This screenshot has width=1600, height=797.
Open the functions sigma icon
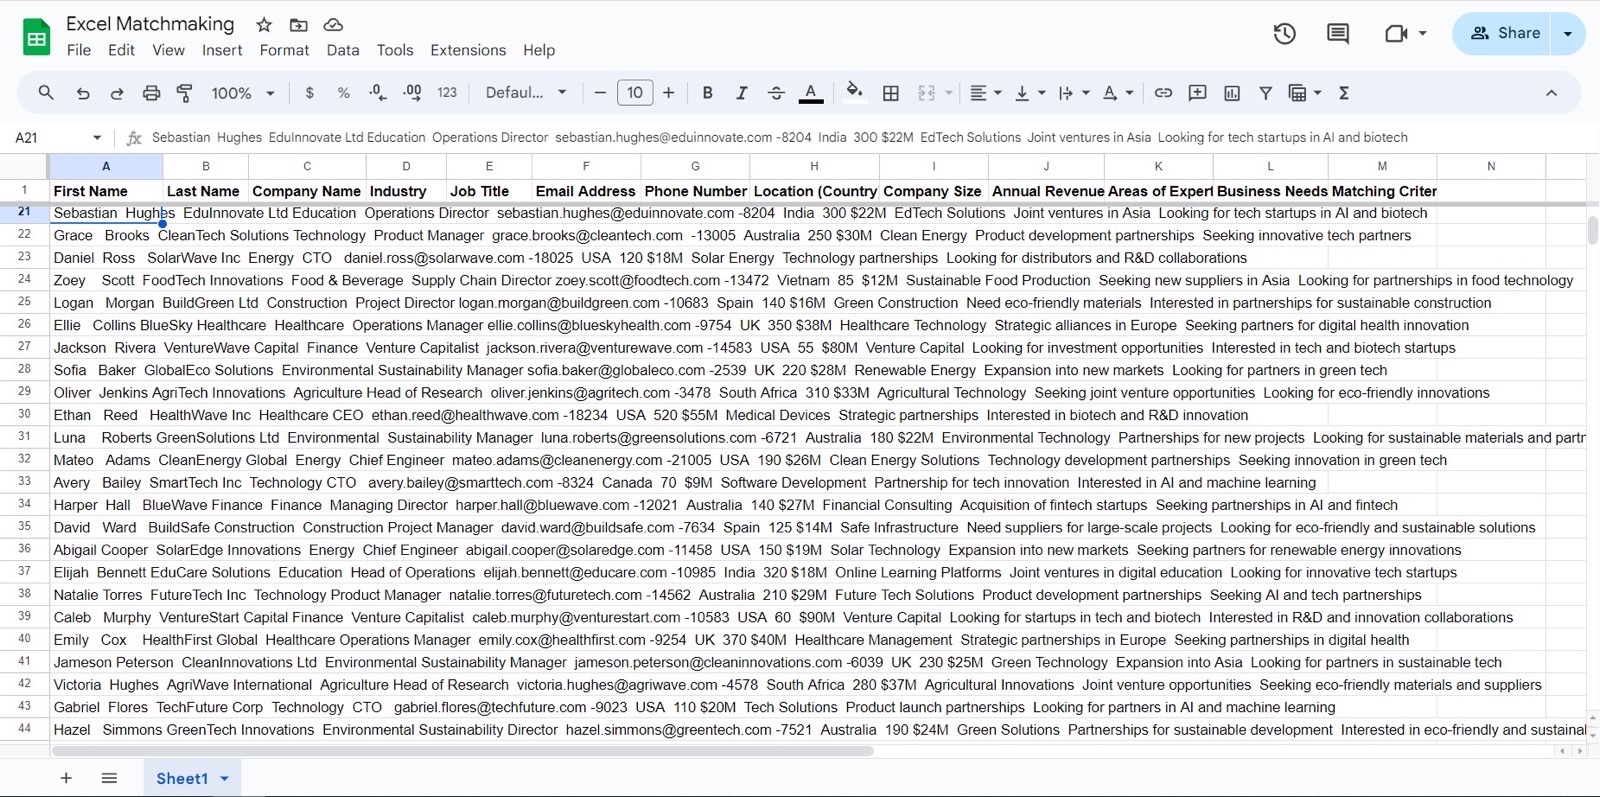[x=1344, y=93]
